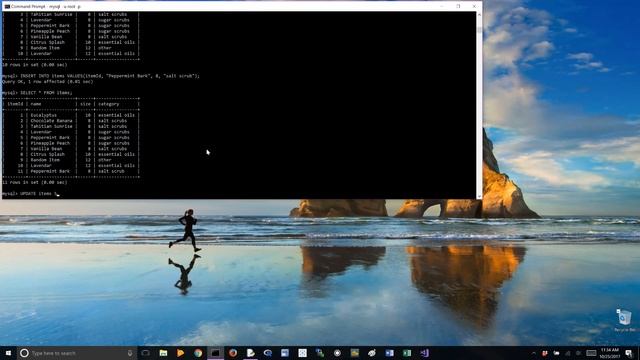The image size is (640, 360).
Task: Open Visual Studio from taskbar
Action: coord(424,353)
